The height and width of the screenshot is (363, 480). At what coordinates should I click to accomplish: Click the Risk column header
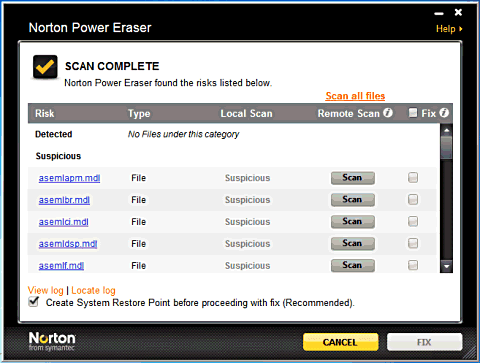(44, 113)
